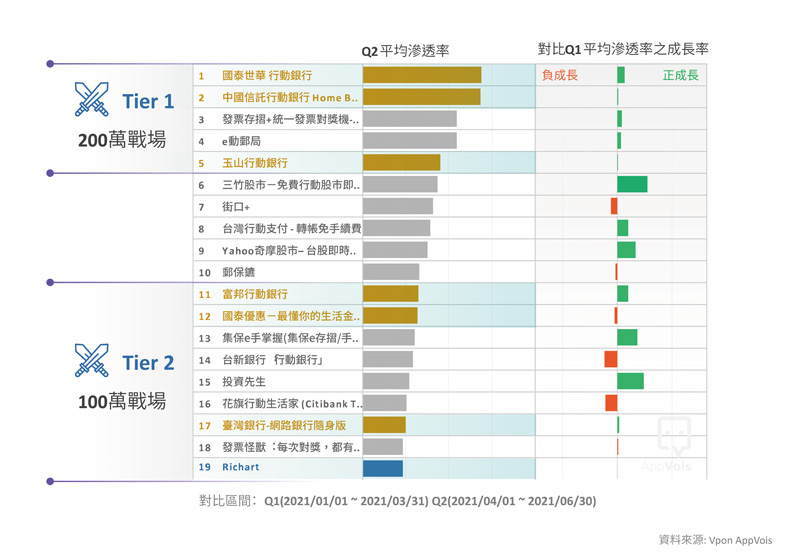The height and width of the screenshot is (555, 792).
Task: Click the red growth bar for 花旗行動生活家
Action: (611, 403)
